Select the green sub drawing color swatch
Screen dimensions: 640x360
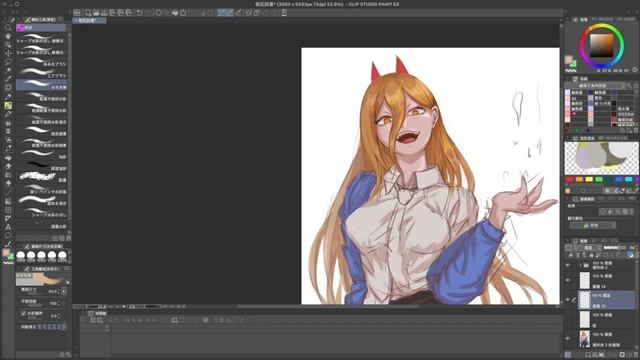573,63
